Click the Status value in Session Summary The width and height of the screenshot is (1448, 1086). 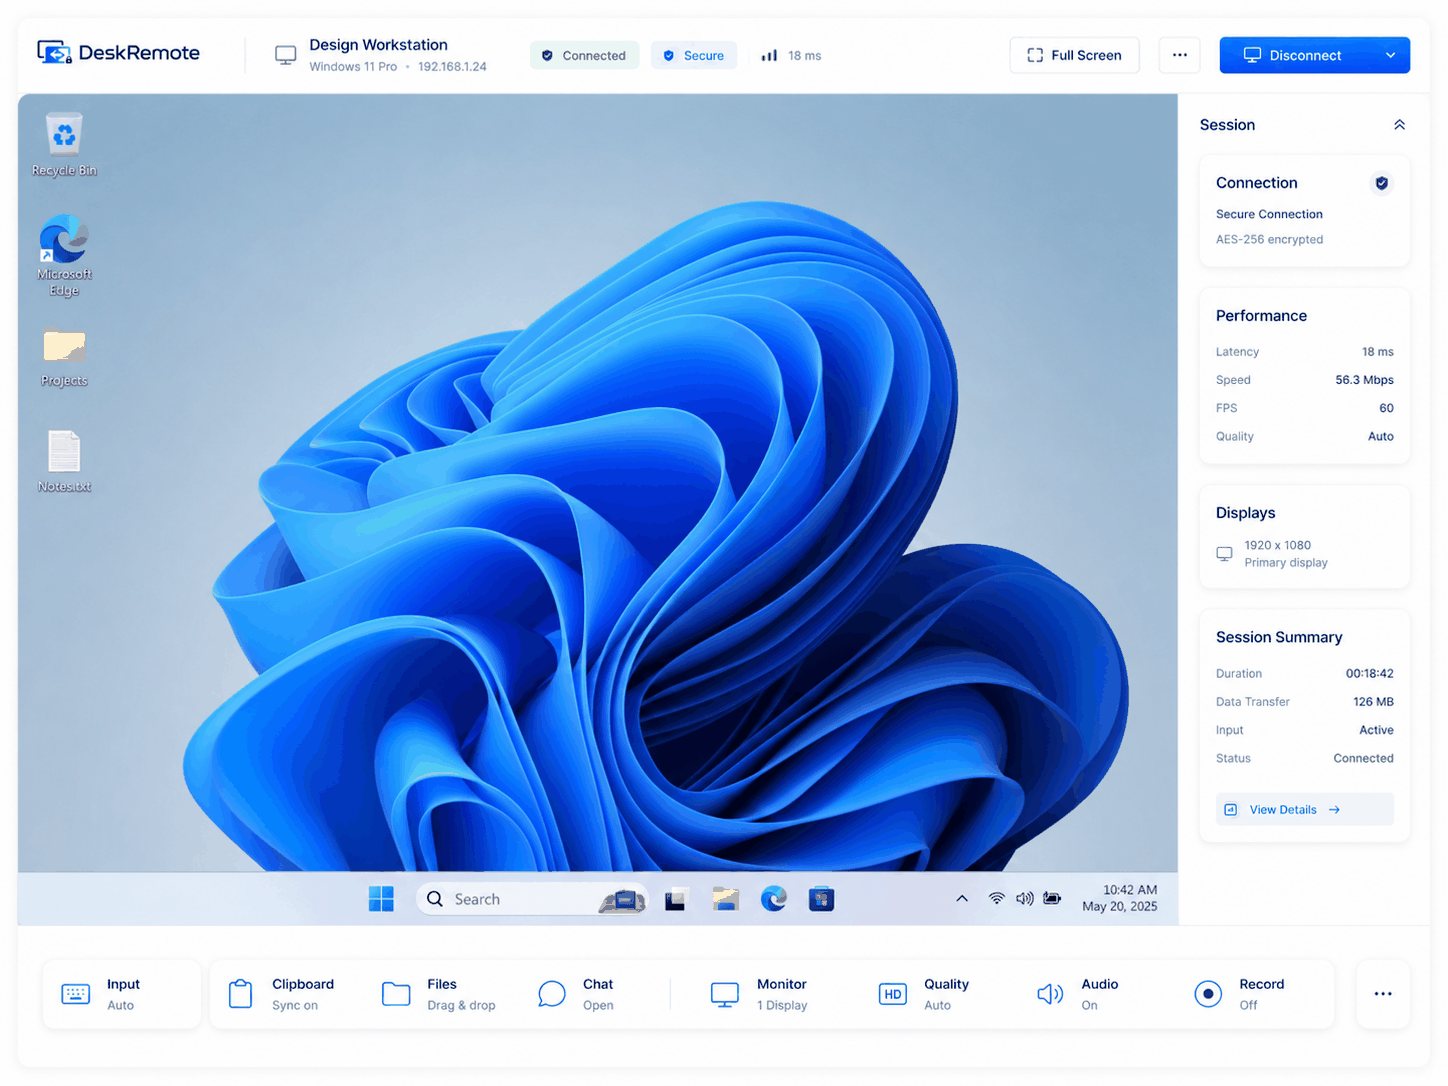tap(1363, 758)
